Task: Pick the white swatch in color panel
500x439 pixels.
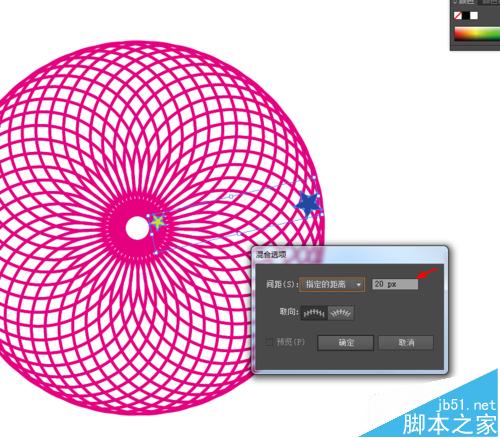Action: pyautogui.click(x=474, y=15)
